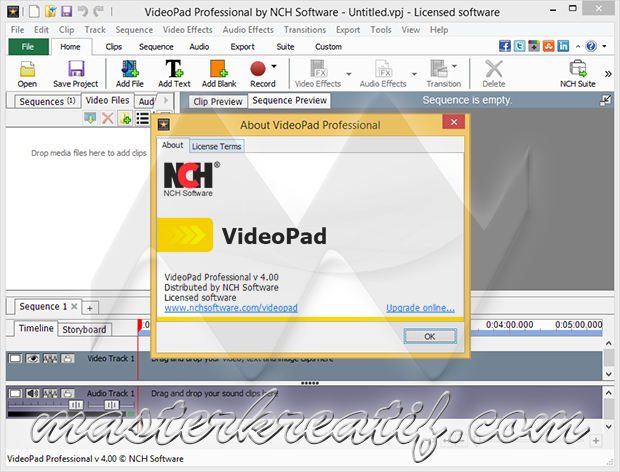Click Audio Track 1 volume slider handle
Viewport: 620px width, 472px height.
click(x=76, y=404)
